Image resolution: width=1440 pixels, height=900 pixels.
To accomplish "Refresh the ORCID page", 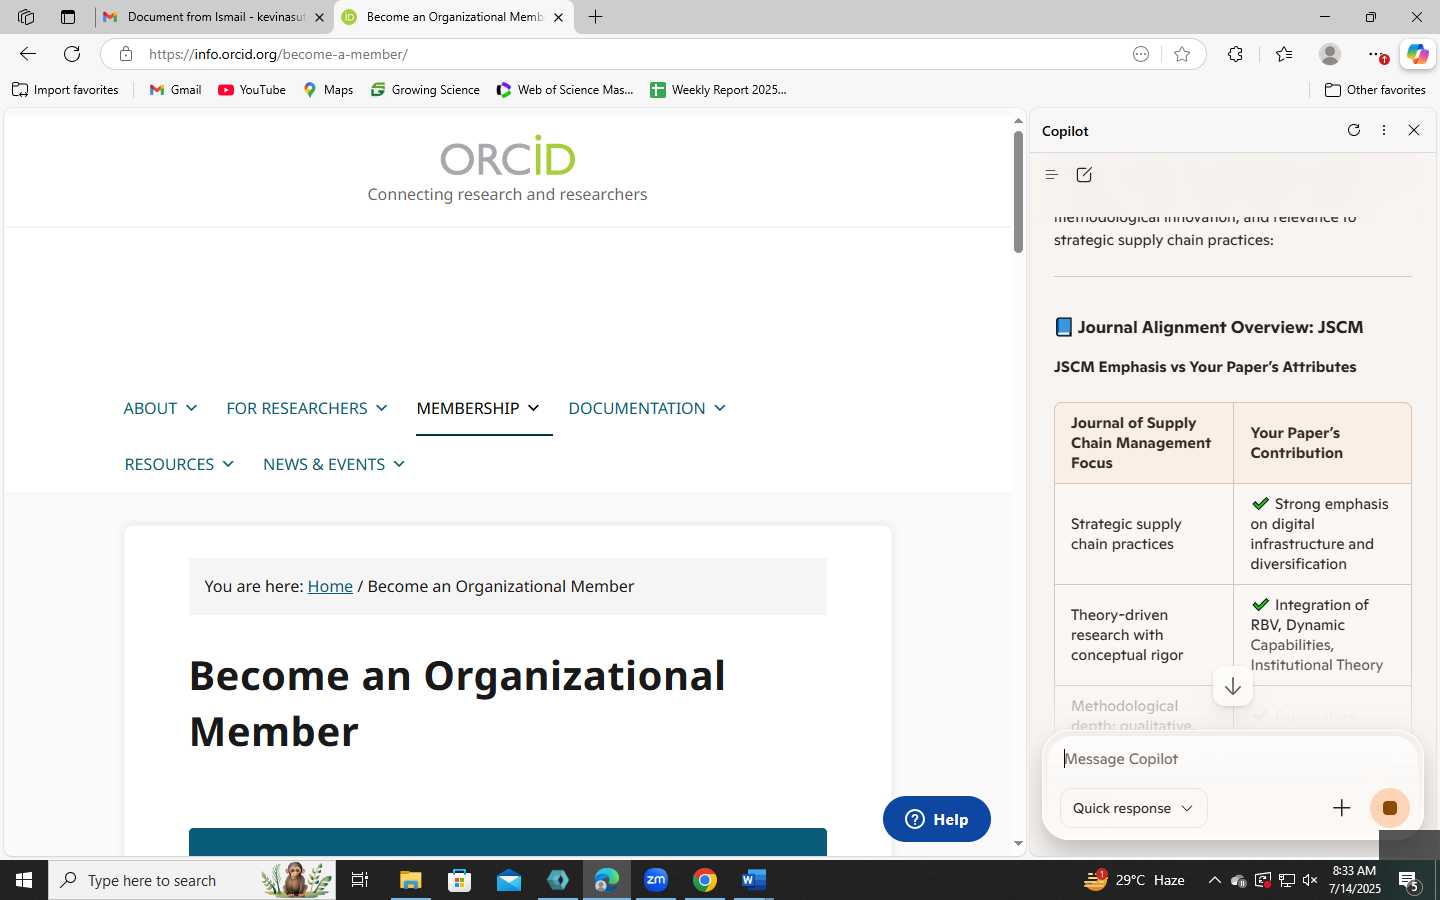I will [x=72, y=54].
